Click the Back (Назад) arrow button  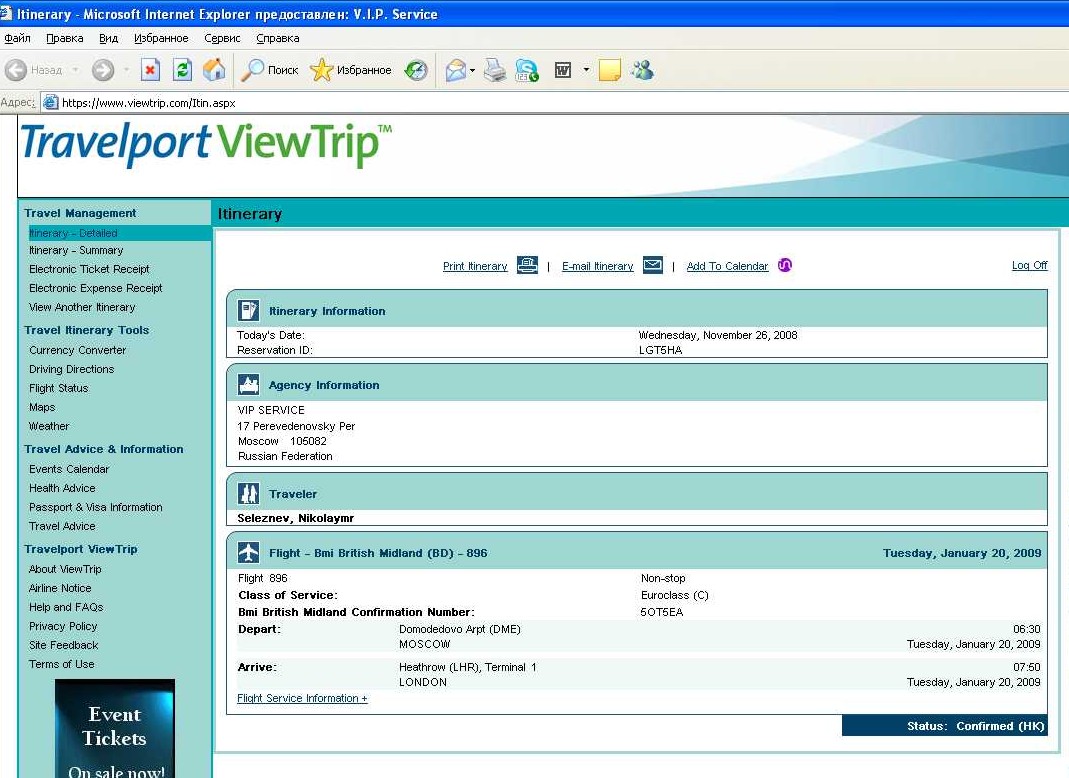(33, 70)
